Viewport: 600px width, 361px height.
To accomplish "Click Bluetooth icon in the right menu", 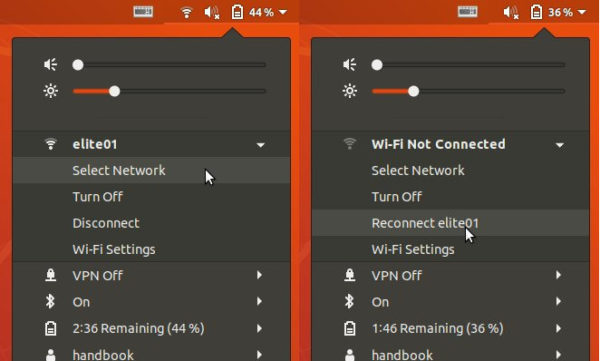I will coord(349,302).
